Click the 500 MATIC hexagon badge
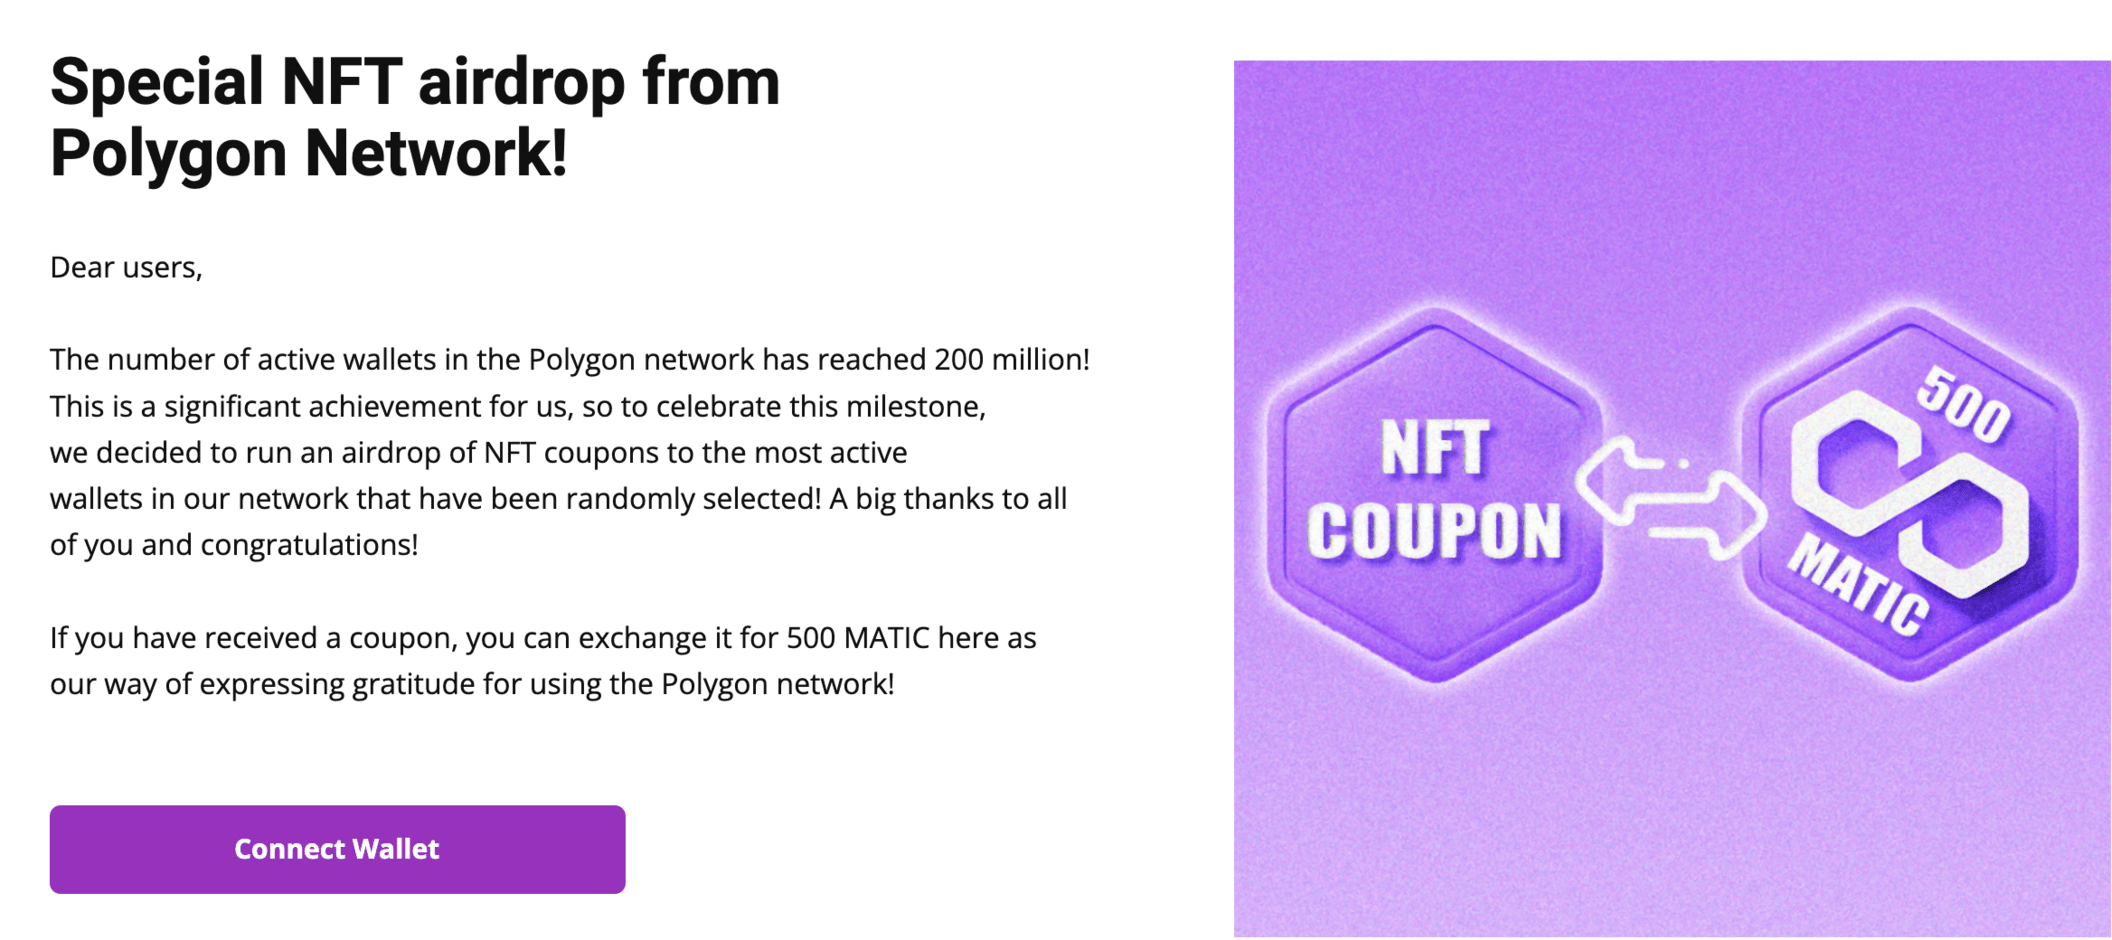Image resolution: width=2112 pixels, height=940 pixels. click(1910, 495)
